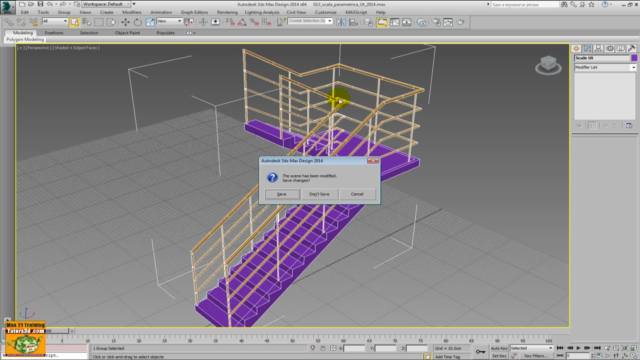Viewport: 640px width, 360px height.
Task: Toggle Percent Snap
Action: (254, 22)
